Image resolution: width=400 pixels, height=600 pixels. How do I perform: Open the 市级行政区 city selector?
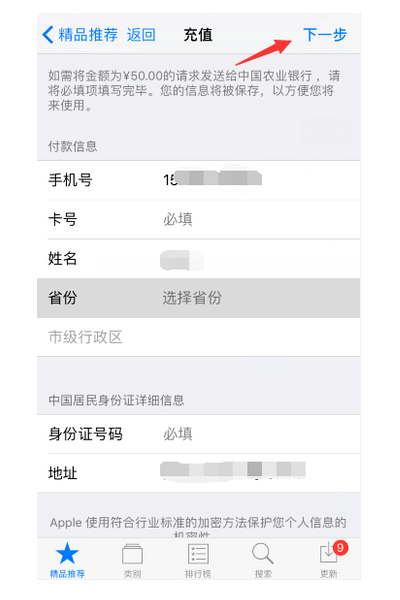198,337
